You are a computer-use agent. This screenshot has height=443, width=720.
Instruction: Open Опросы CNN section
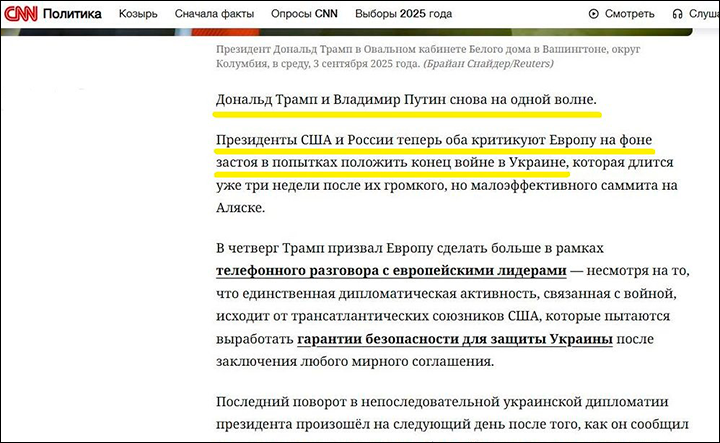[304, 14]
